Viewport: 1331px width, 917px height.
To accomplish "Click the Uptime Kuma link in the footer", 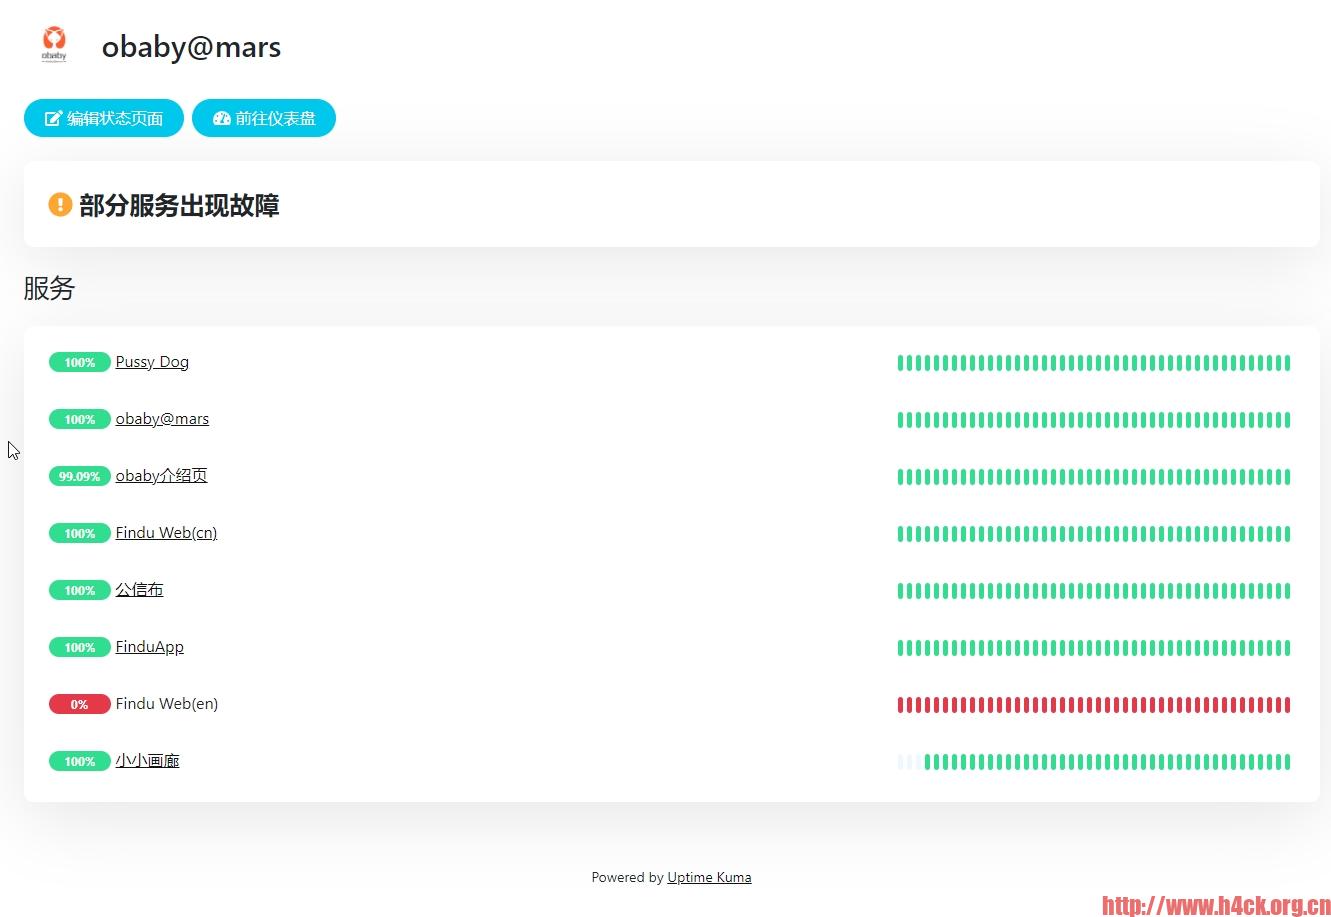I will (x=709, y=877).
